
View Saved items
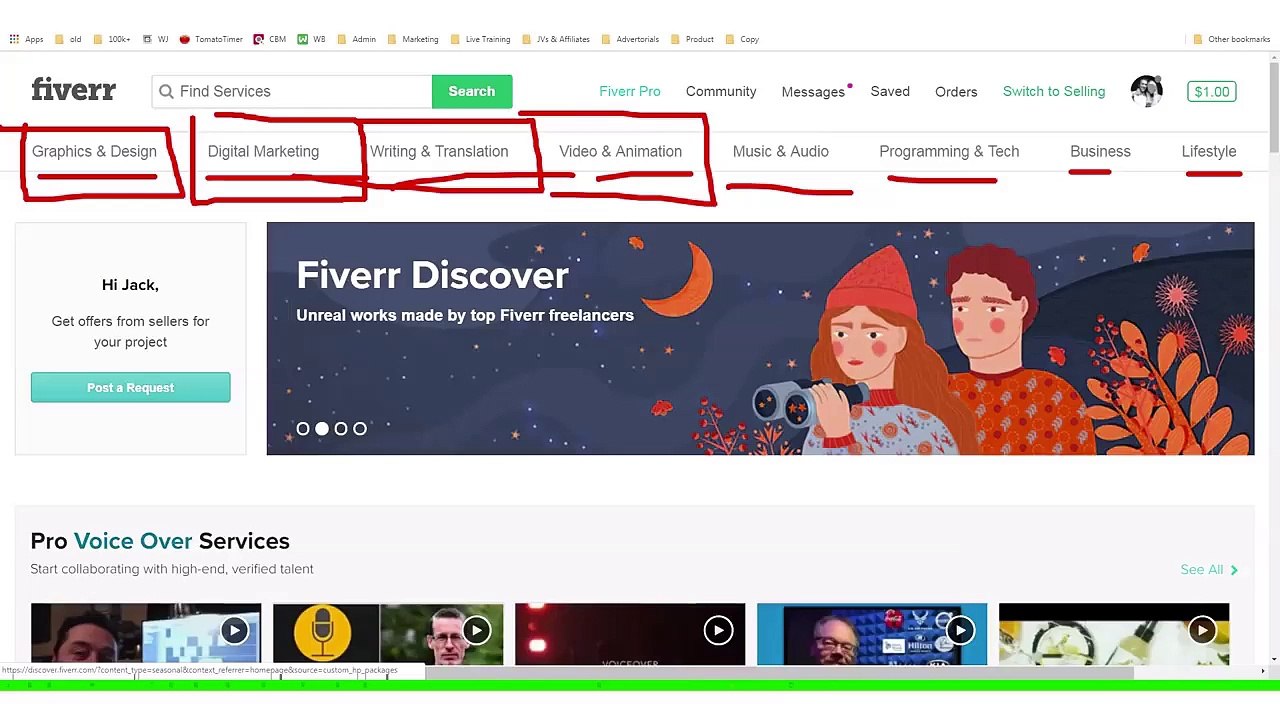pos(890,91)
